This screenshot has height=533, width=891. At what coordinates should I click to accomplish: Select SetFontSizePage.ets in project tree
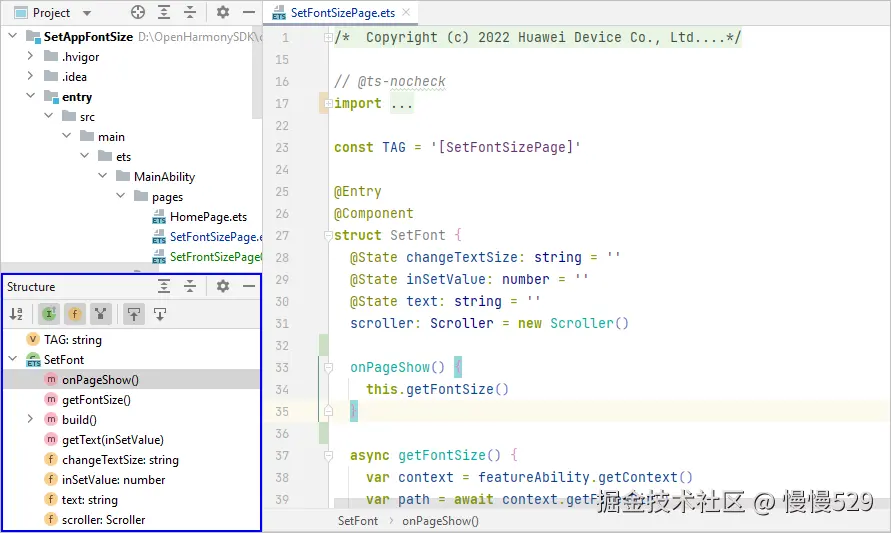216,236
